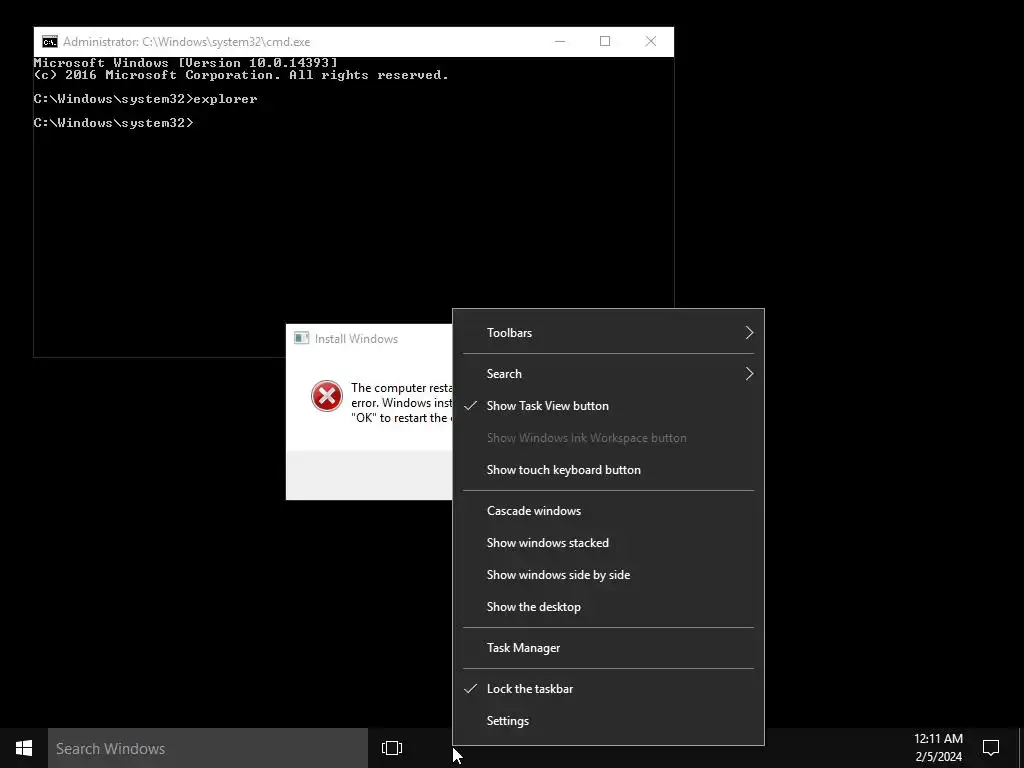Open the Action Center notification icon

pos(991,748)
